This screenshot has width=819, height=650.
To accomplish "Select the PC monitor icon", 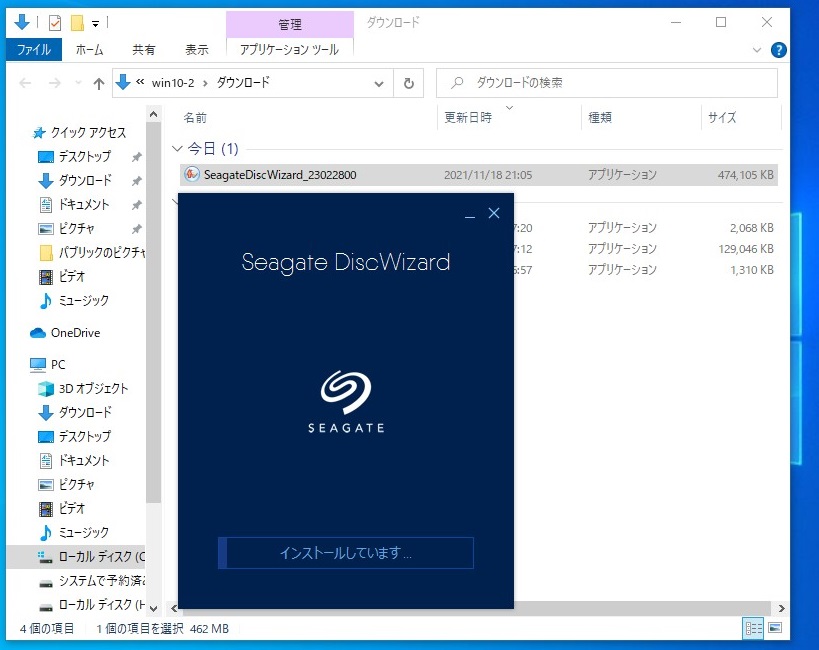I will click(x=38, y=364).
